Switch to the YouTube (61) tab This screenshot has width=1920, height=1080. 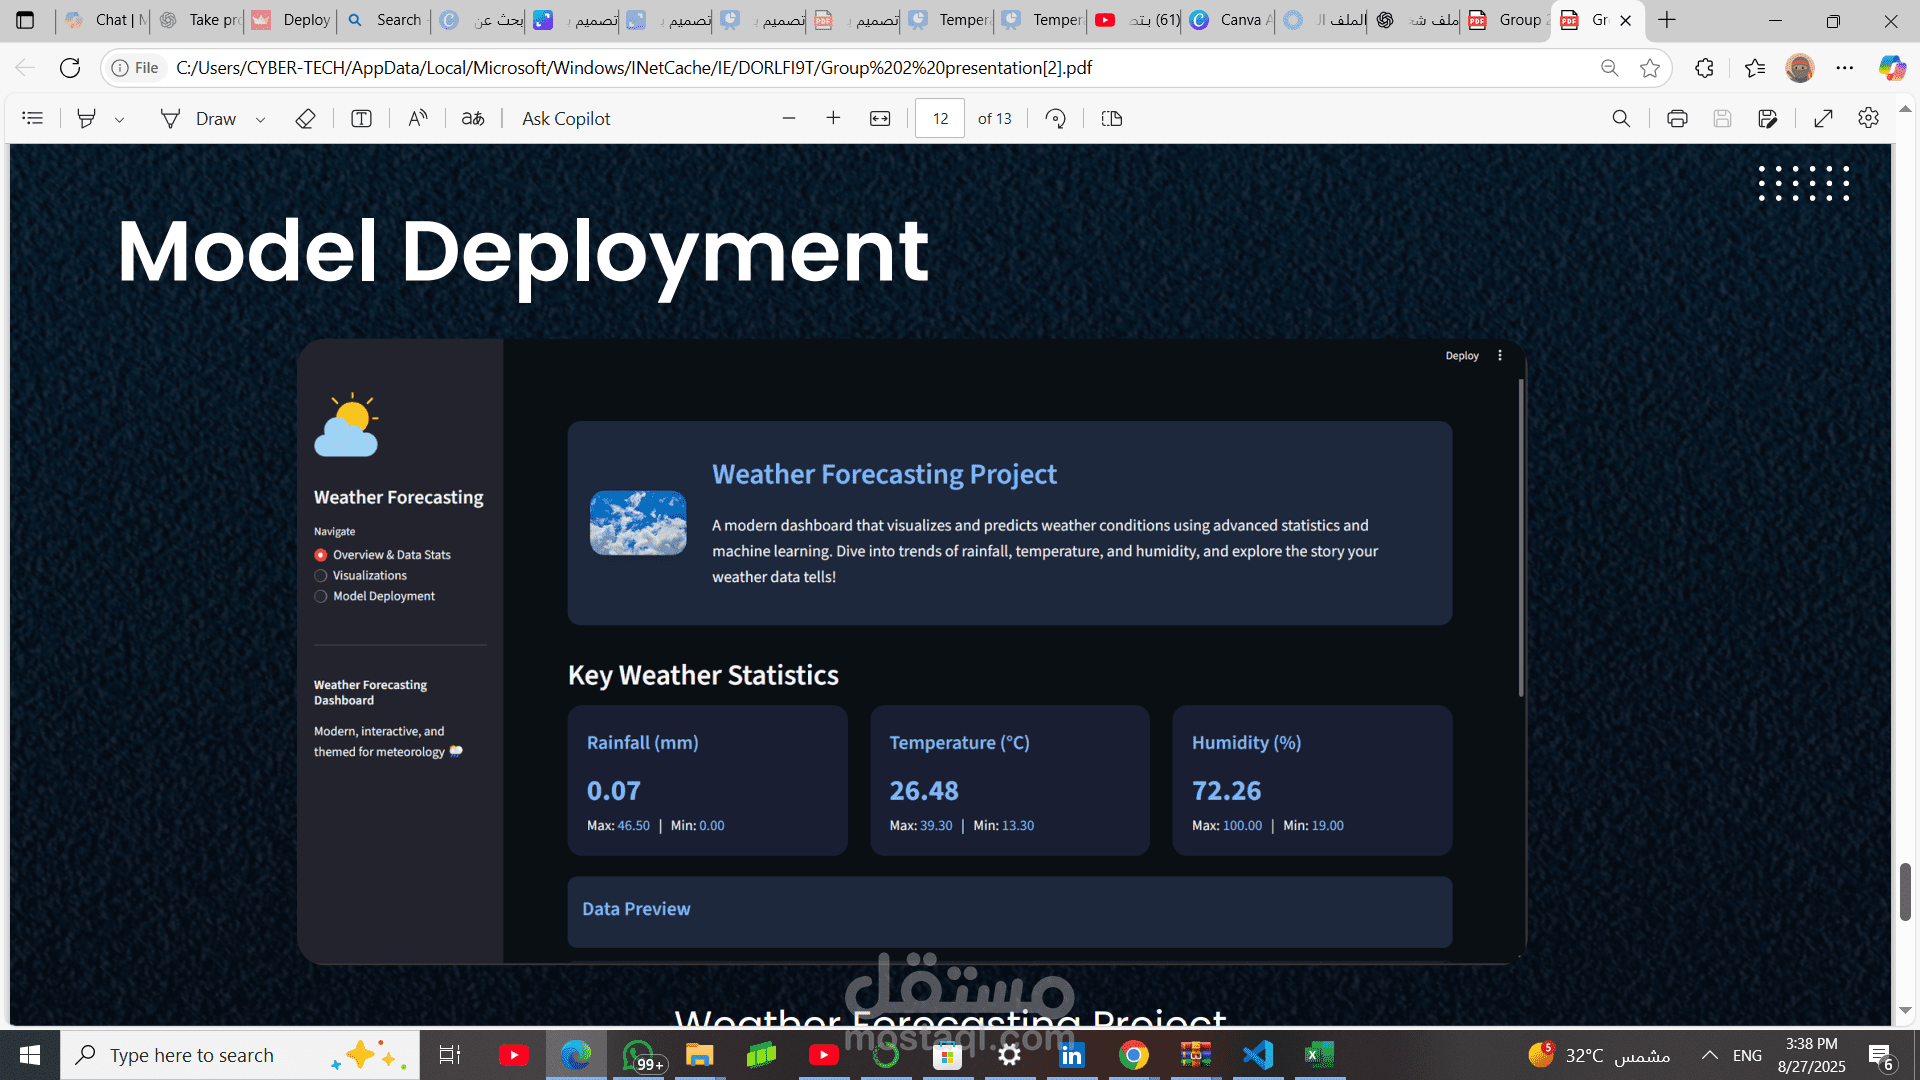pyautogui.click(x=1137, y=20)
